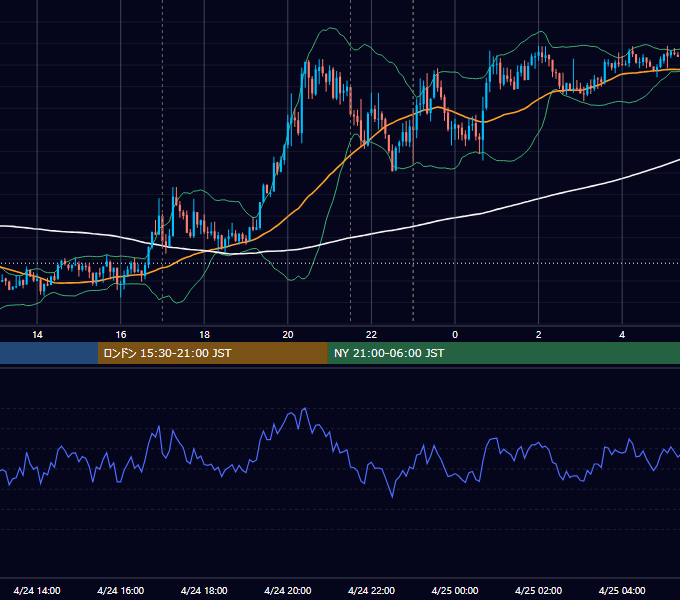Click the 4/24 22:00 date label
This screenshot has height=600, width=680.
point(371,590)
